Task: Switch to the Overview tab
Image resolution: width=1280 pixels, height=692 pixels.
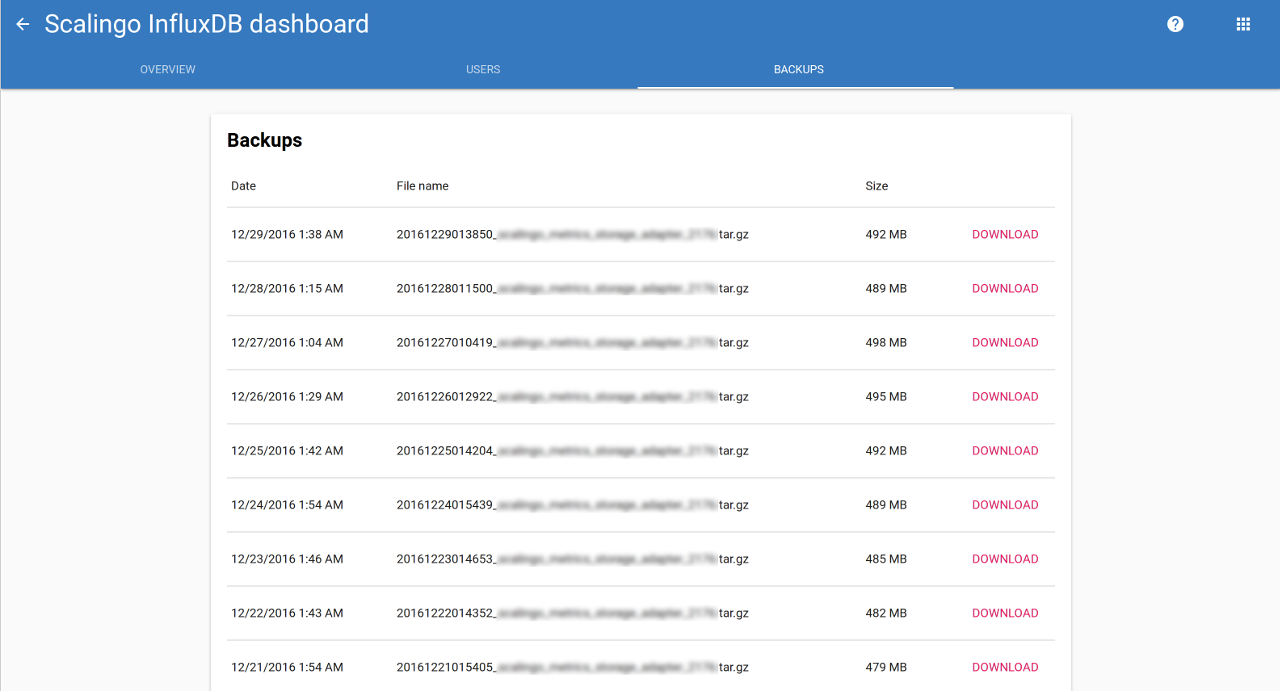Action: pos(168,70)
